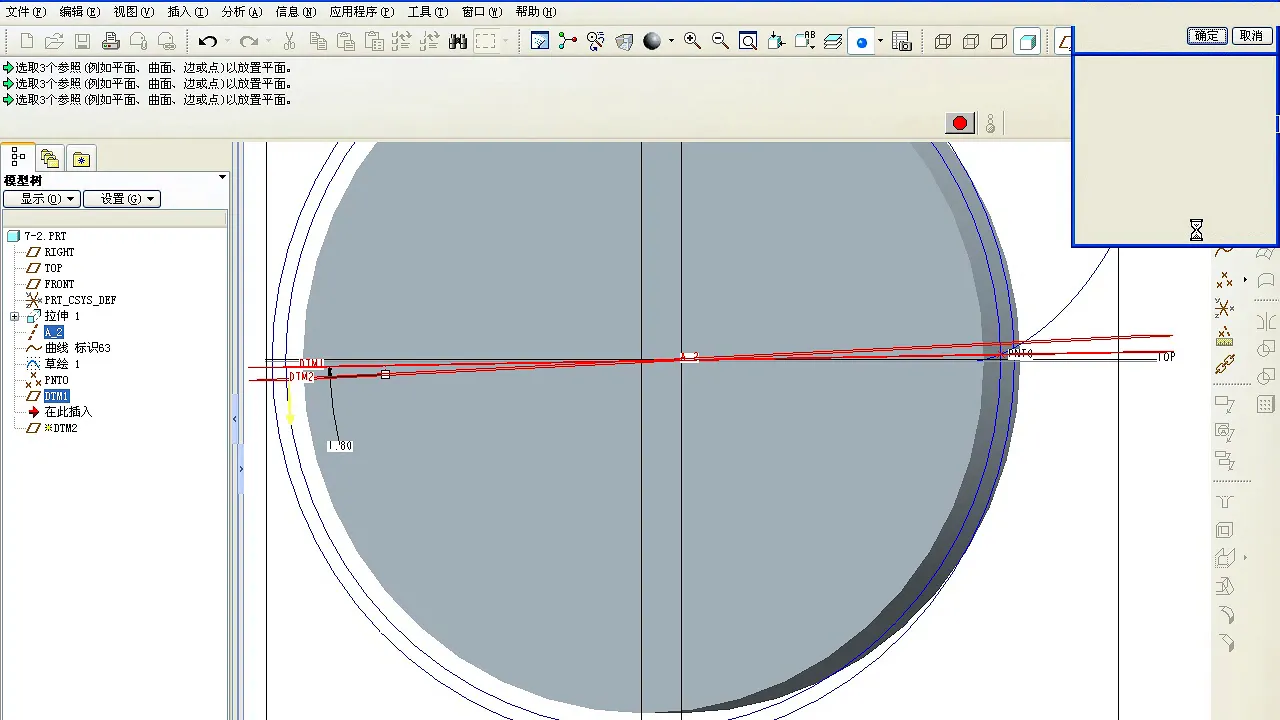Click the 取消 button
The width and height of the screenshot is (1280, 720).
click(1251, 35)
